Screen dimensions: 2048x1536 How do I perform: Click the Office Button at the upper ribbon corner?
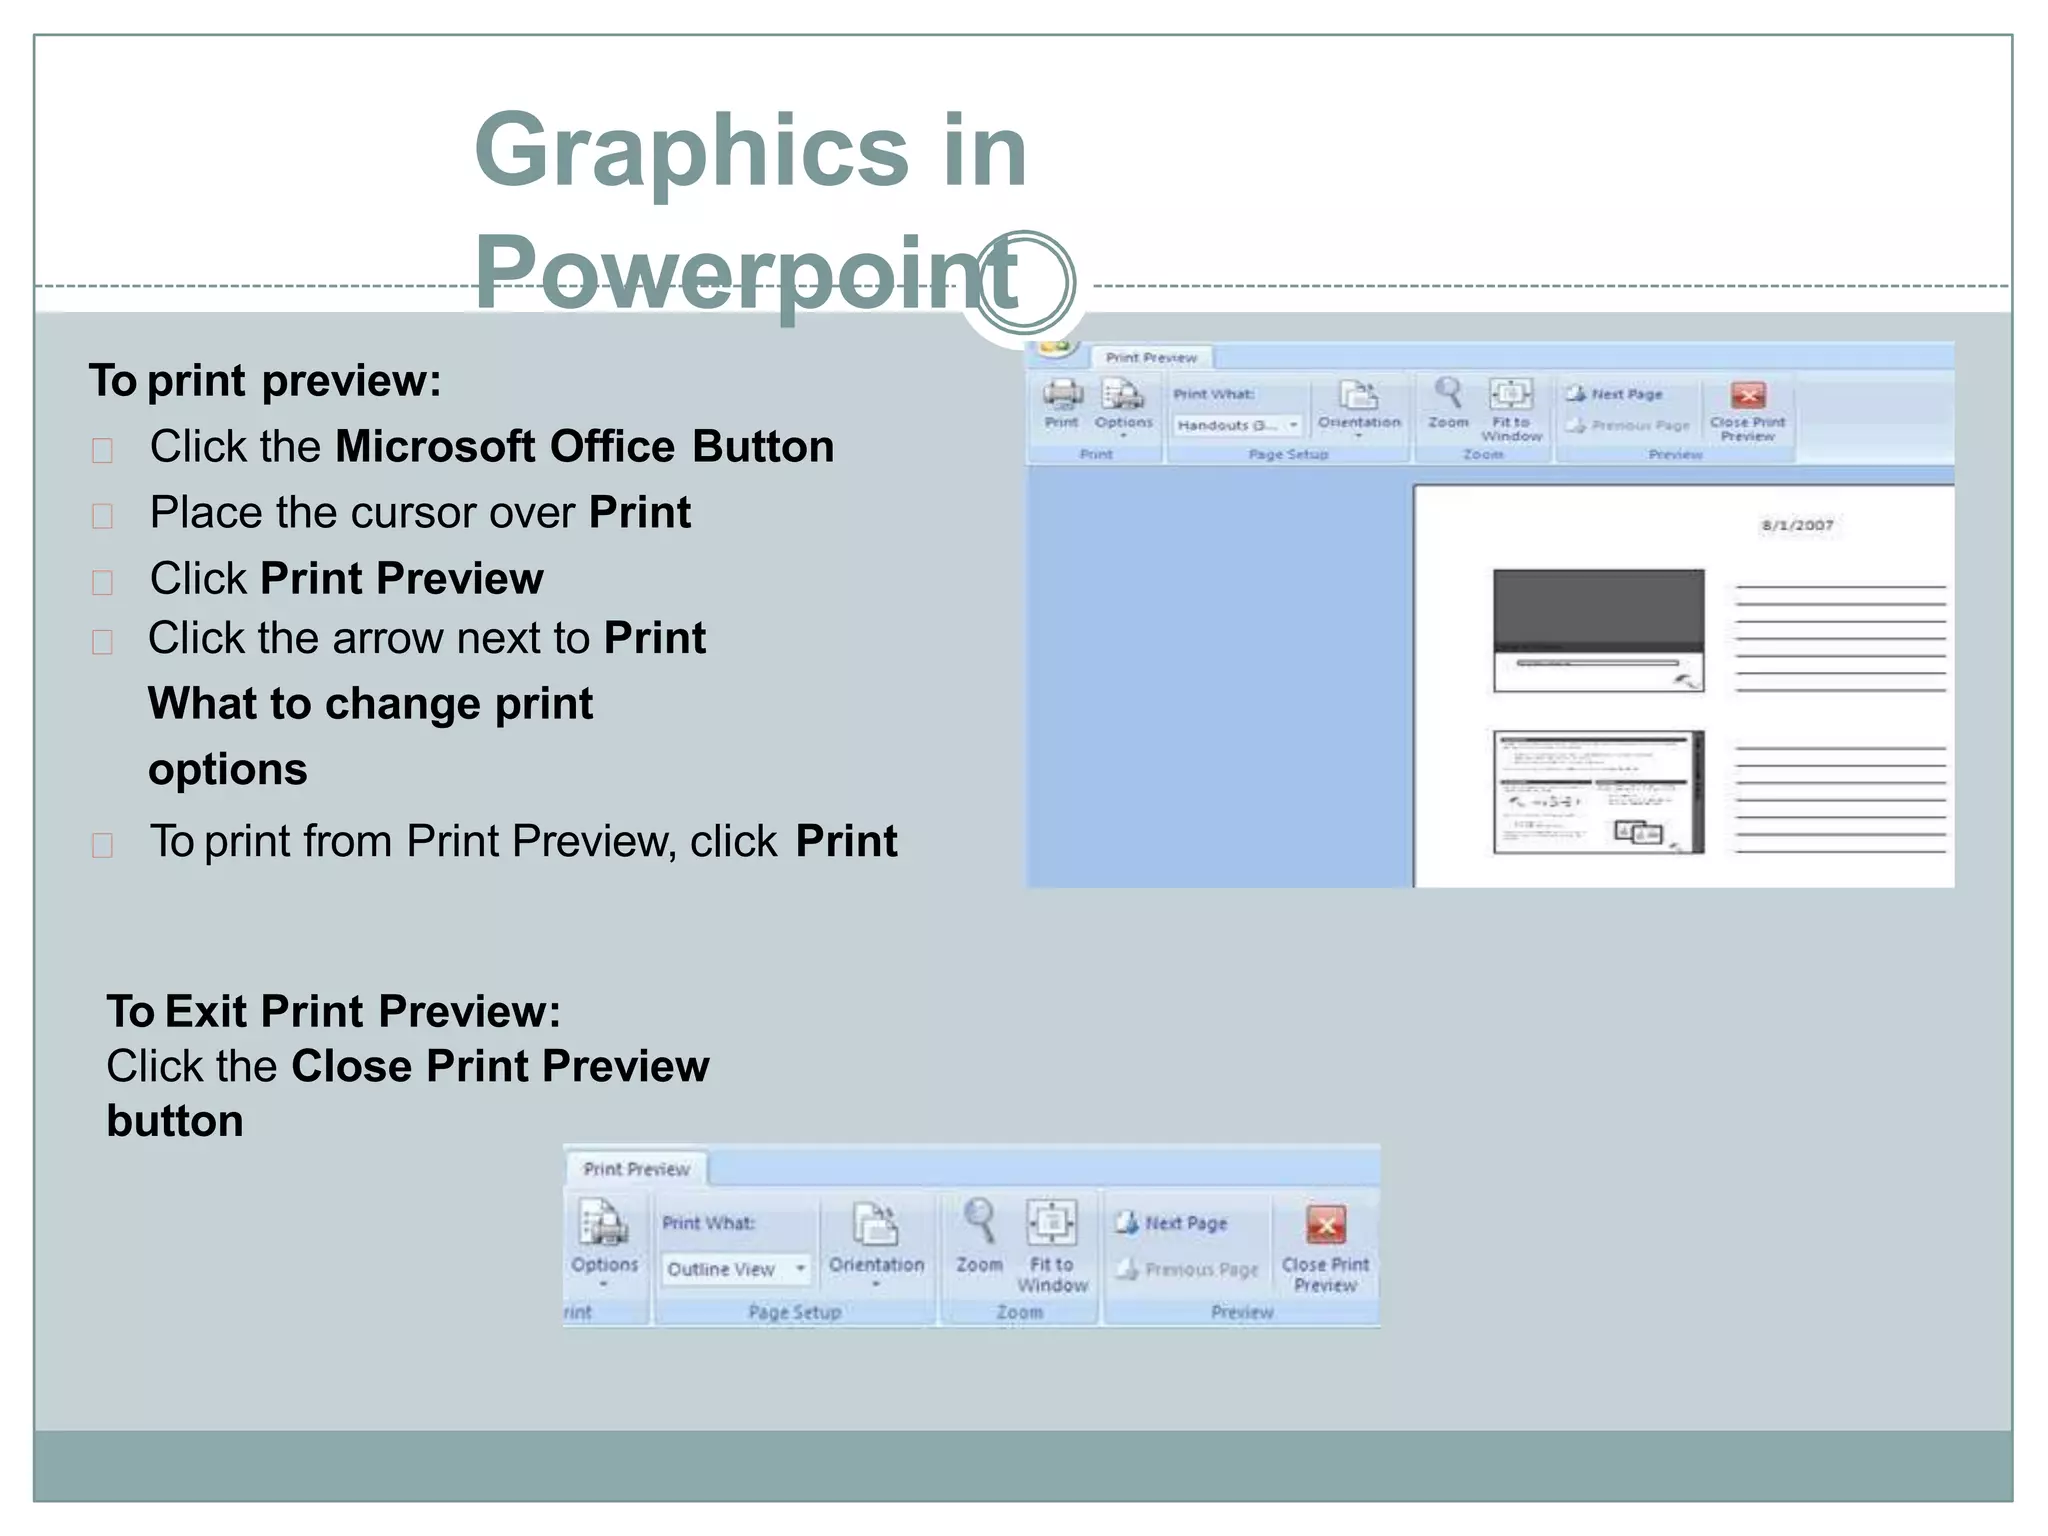(1055, 347)
